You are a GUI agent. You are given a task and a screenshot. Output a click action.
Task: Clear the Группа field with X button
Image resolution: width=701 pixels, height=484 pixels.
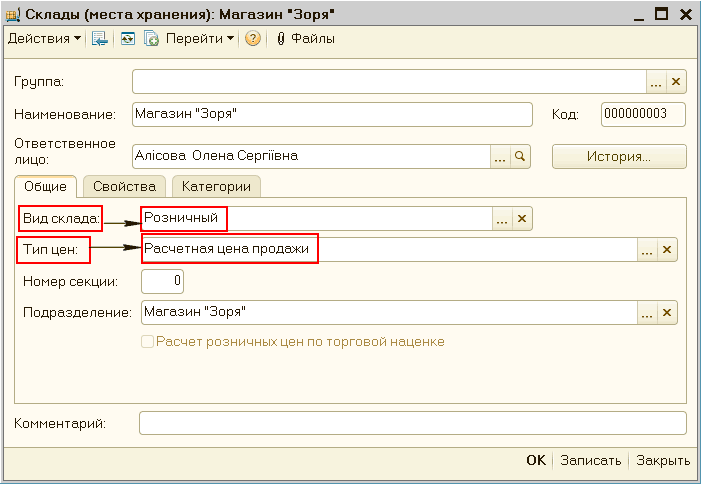pyautogui.click(x=676, y=82)
